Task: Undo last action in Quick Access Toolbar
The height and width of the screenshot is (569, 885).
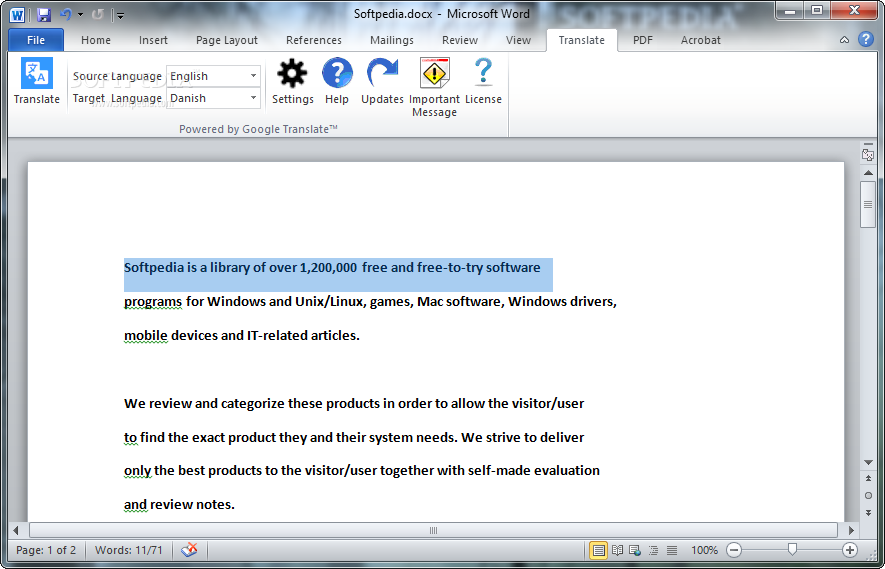Action: [x=65, y=15]
